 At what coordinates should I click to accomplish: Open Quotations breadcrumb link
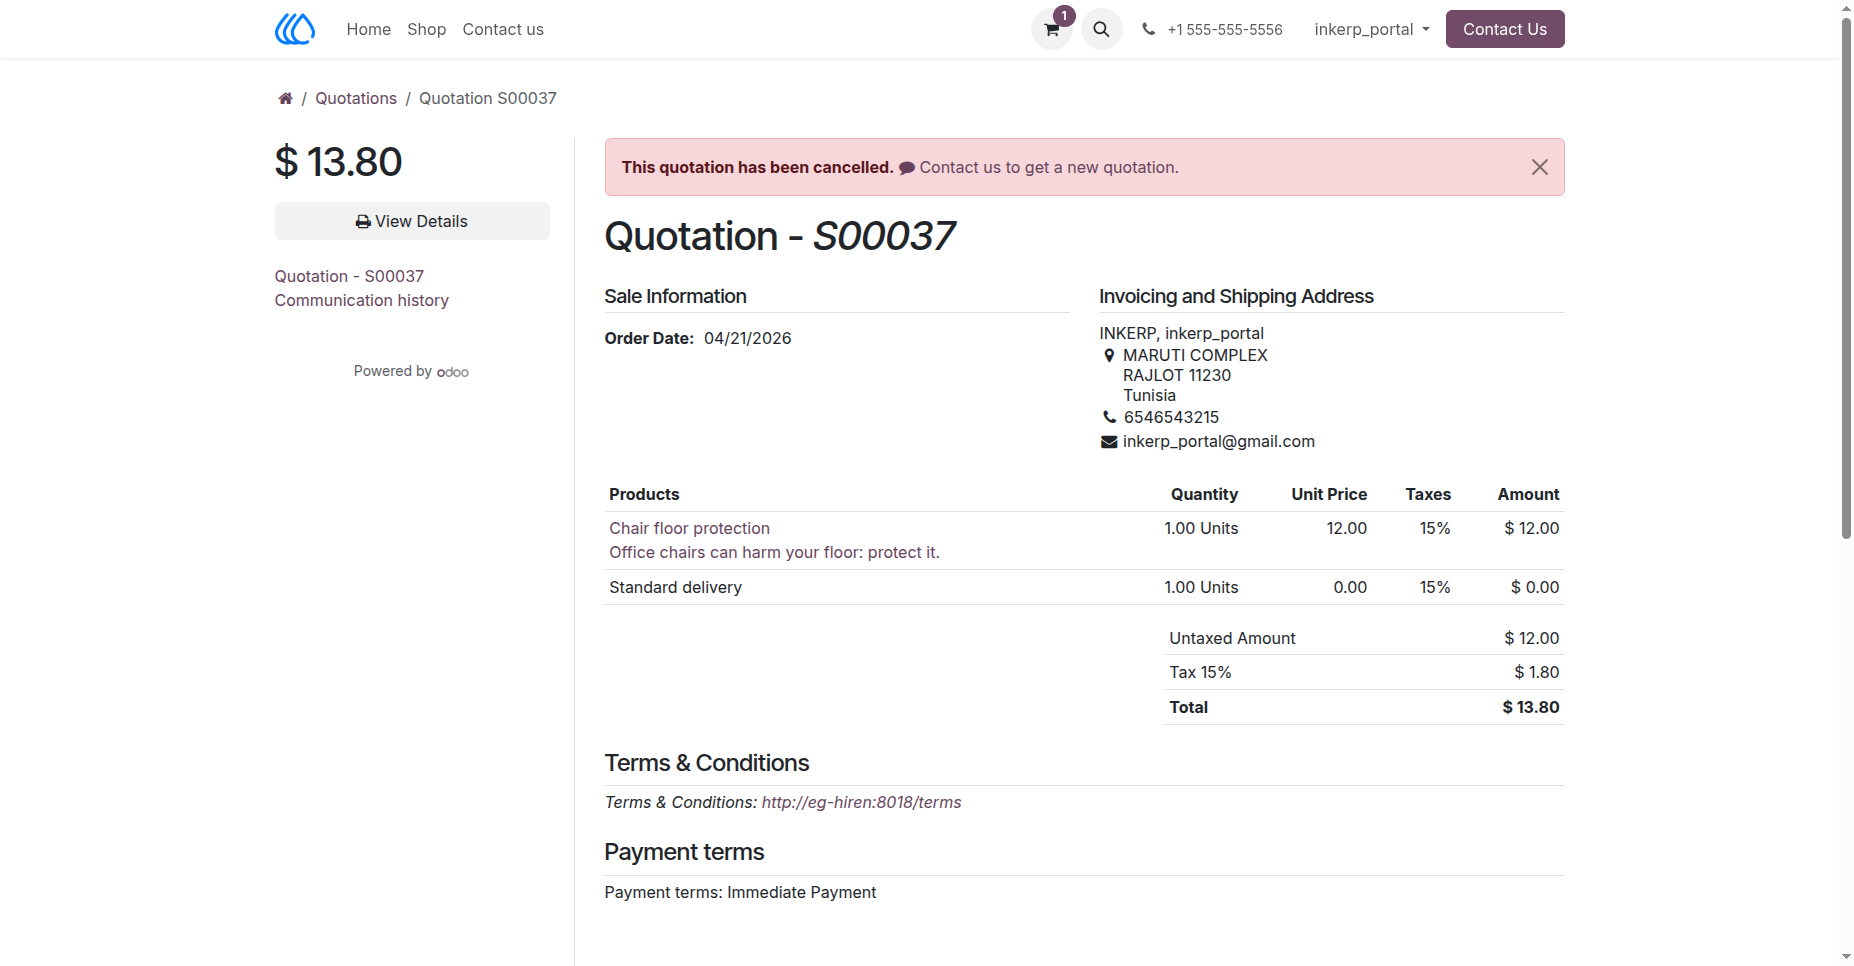coord(356,98)
